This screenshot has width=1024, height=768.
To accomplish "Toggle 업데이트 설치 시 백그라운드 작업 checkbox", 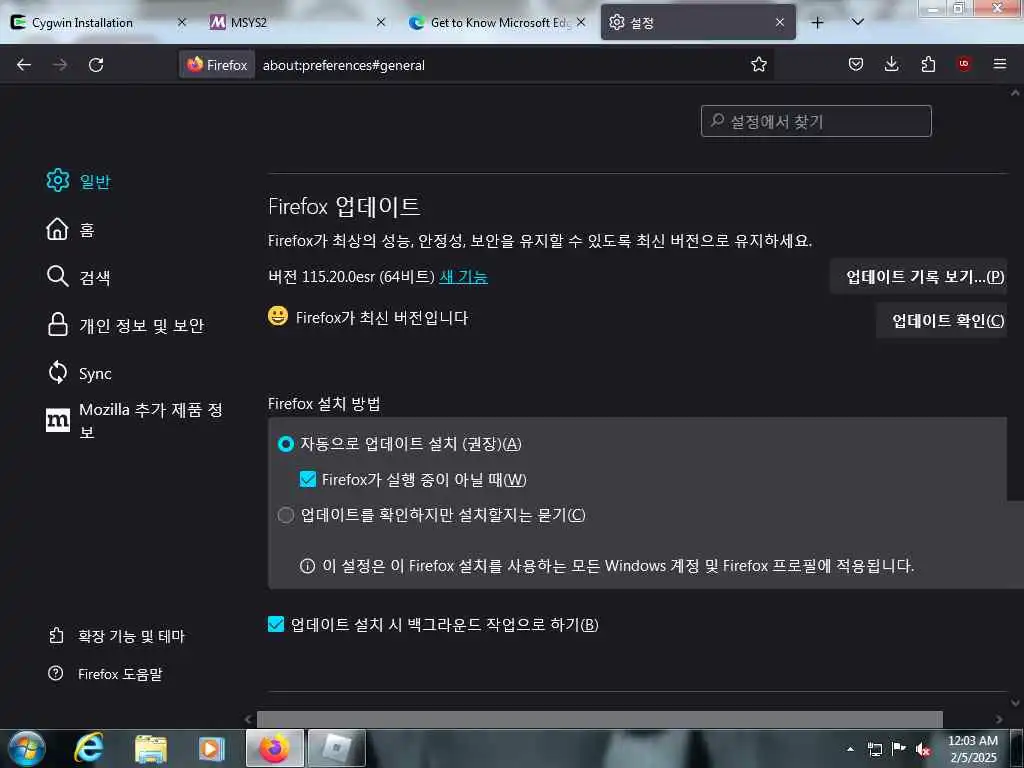I will tap(276, 624).
